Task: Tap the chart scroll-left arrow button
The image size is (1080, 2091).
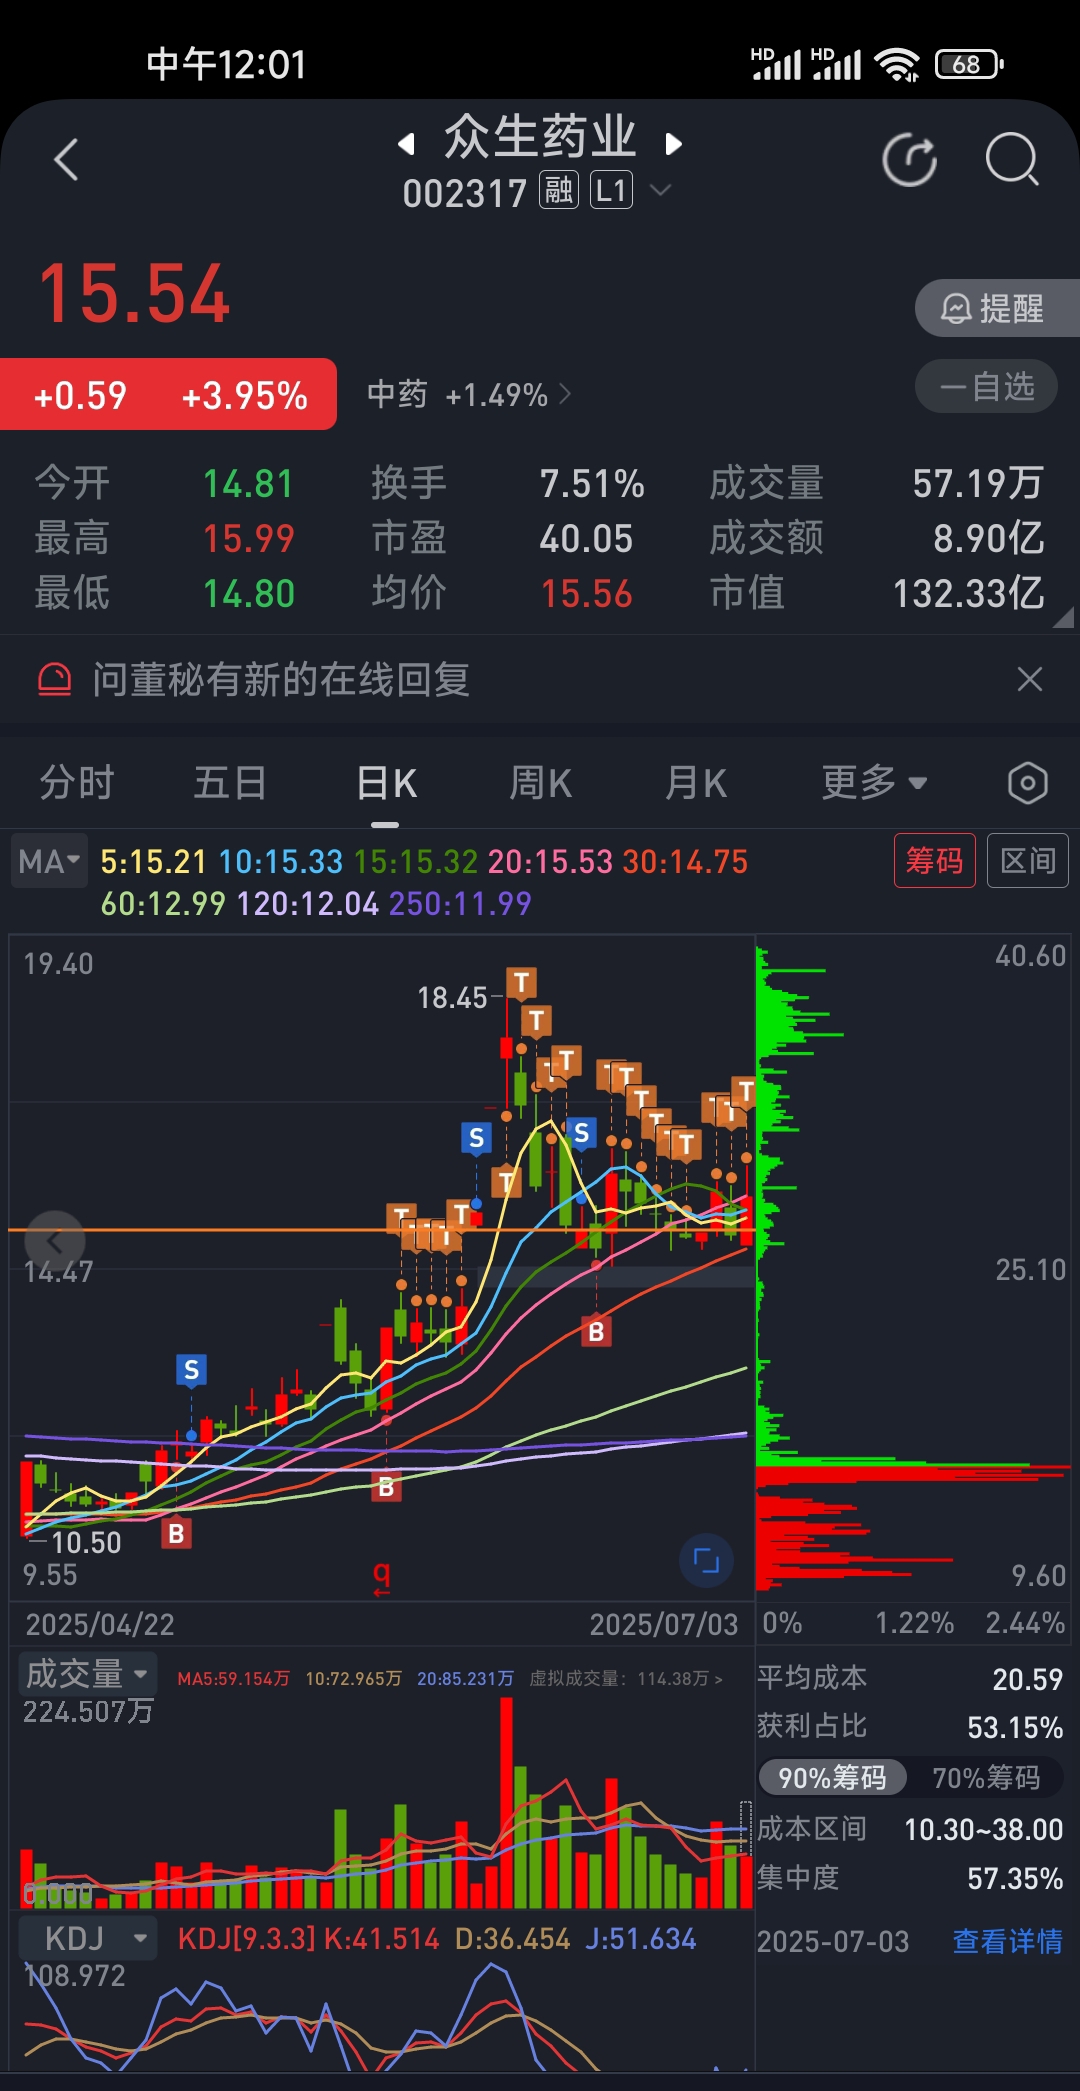Action: pyautogui.click(x=55, y=1241)
